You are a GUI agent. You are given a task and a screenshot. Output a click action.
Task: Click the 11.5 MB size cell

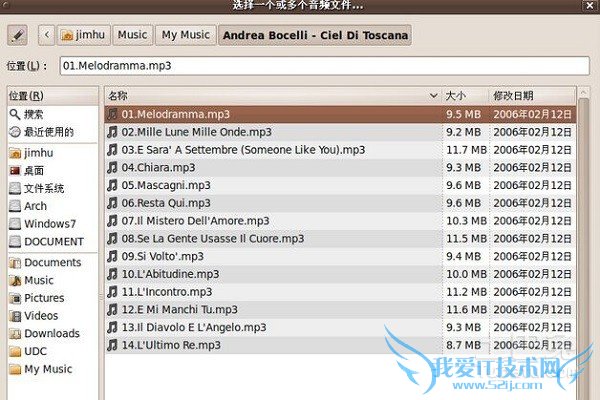click(x=466, y=238)
